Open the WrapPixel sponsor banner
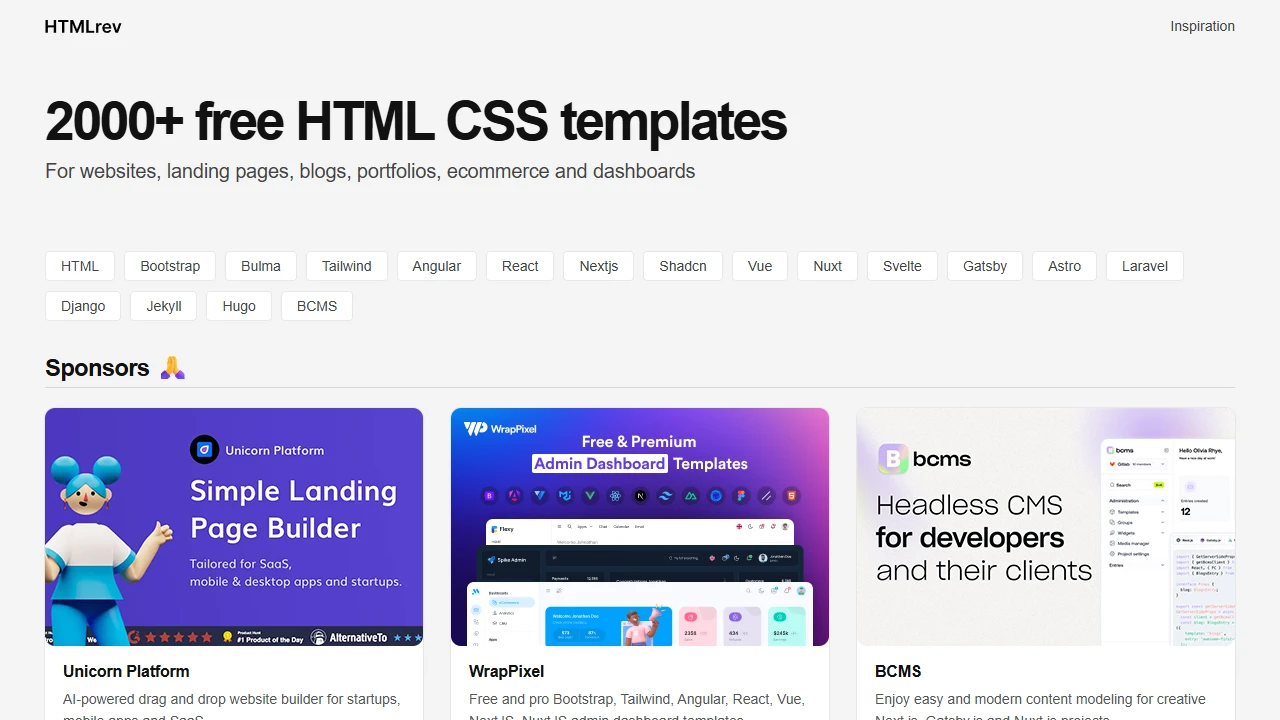The width and height of the screenshot is (1280, 720). [x=640, y=527]
